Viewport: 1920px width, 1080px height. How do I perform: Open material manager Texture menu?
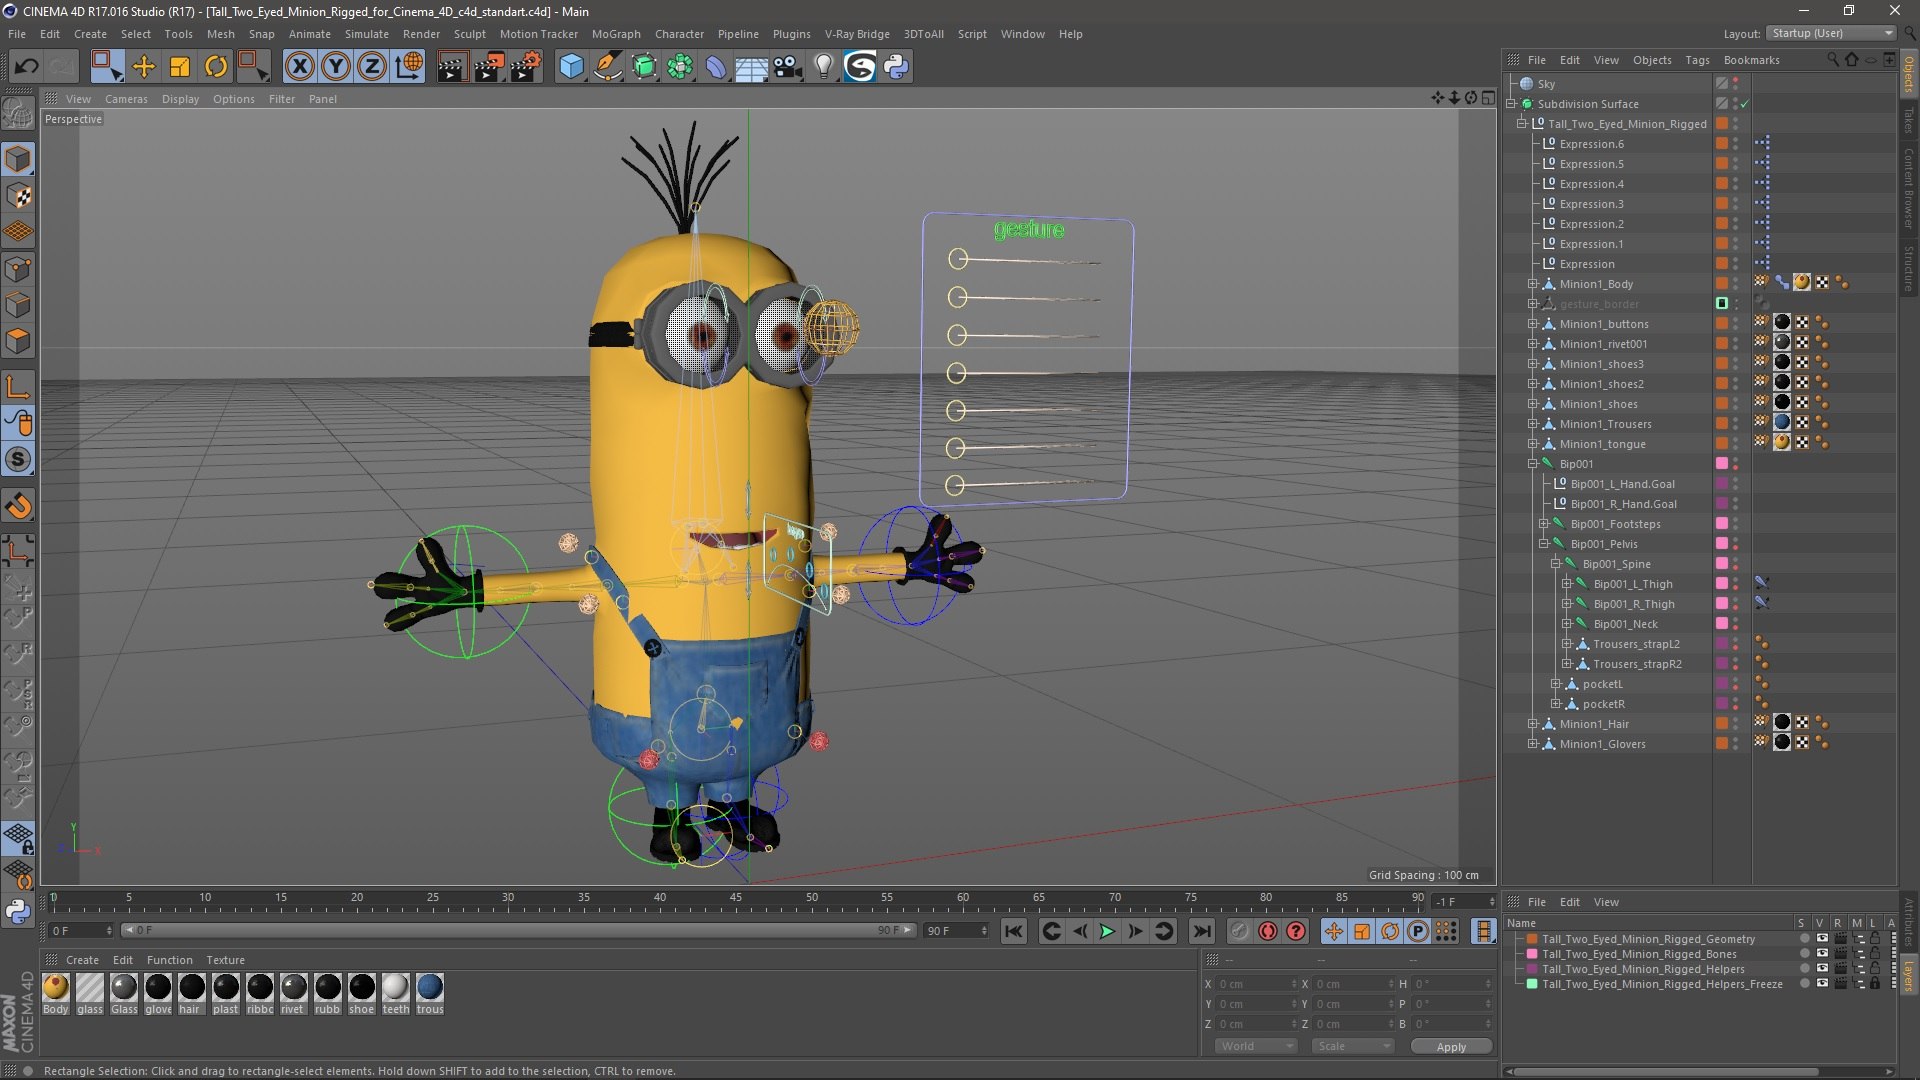pos(225,960)
